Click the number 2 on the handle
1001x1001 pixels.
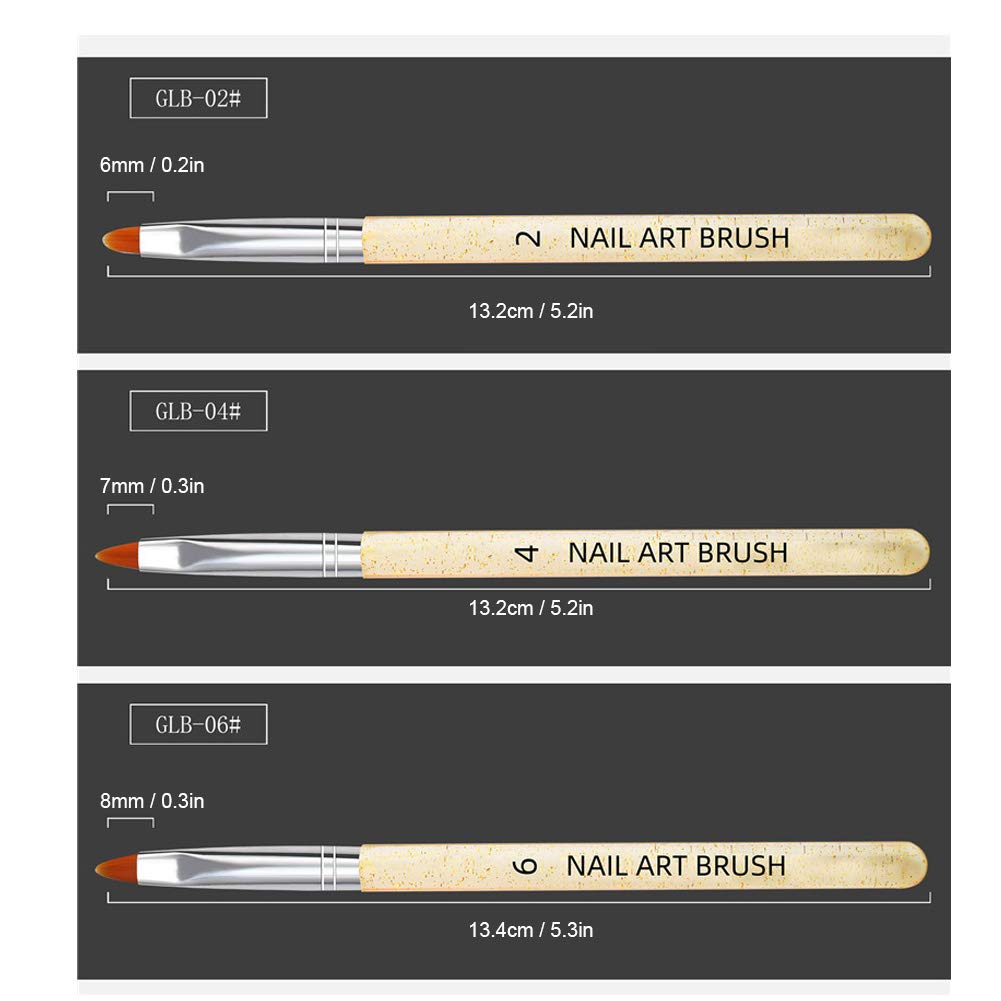[x=527, y=239]
